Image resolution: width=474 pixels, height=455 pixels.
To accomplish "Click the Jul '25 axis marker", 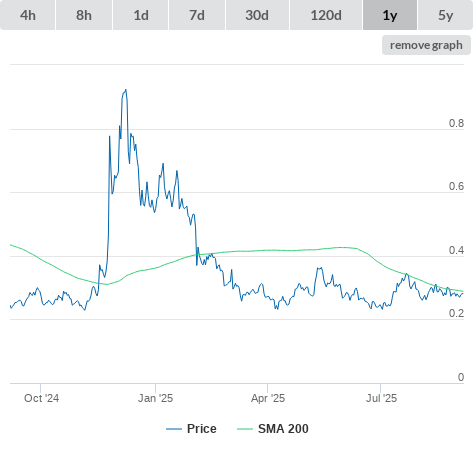I will point(381,398).
